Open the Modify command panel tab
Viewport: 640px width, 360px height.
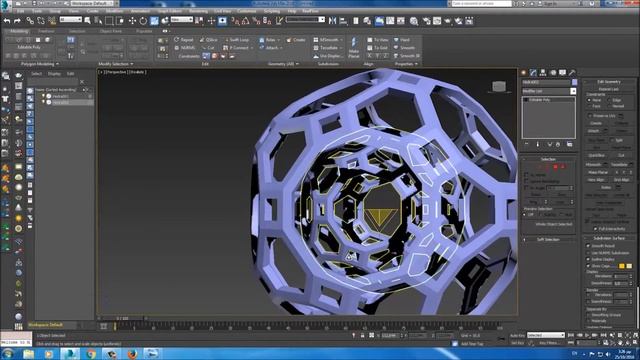(533, 72)
